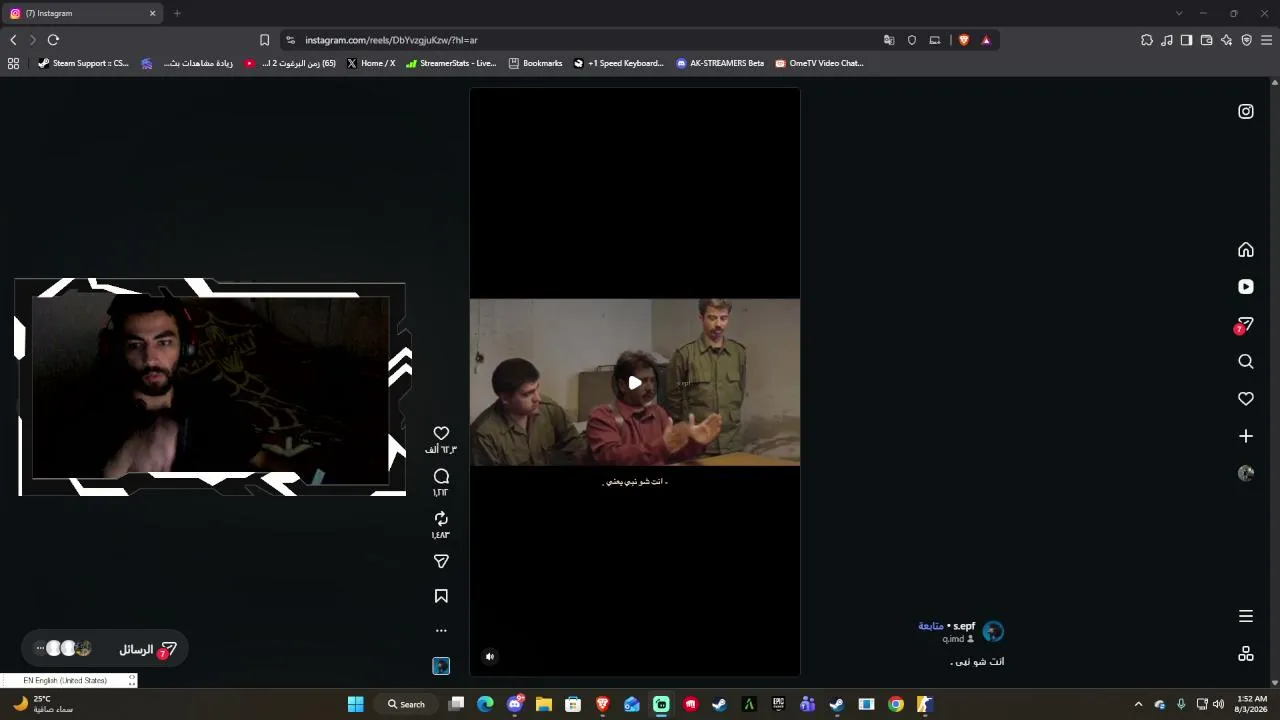This screenshot has height=720, width=1280.
Task: Open the weather widget showing 25°C
Action: 42,704
